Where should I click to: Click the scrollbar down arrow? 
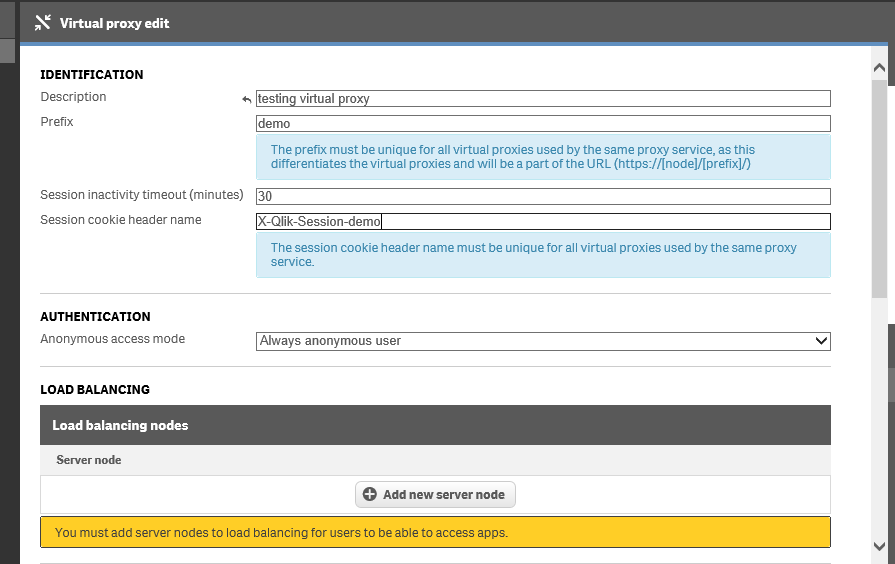(x=880, y=546)
